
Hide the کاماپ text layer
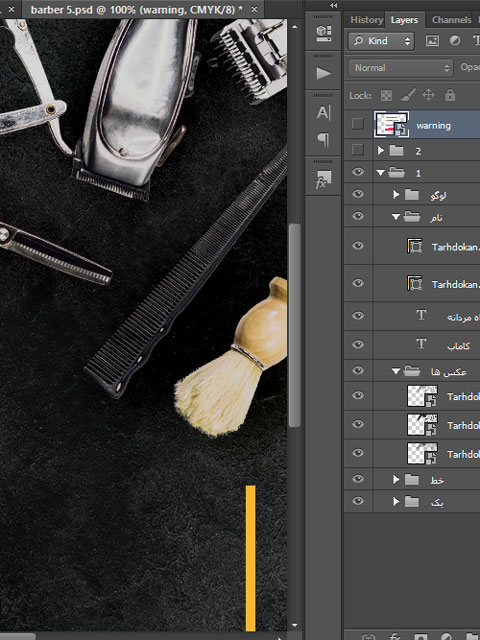[x=358, y=344]
